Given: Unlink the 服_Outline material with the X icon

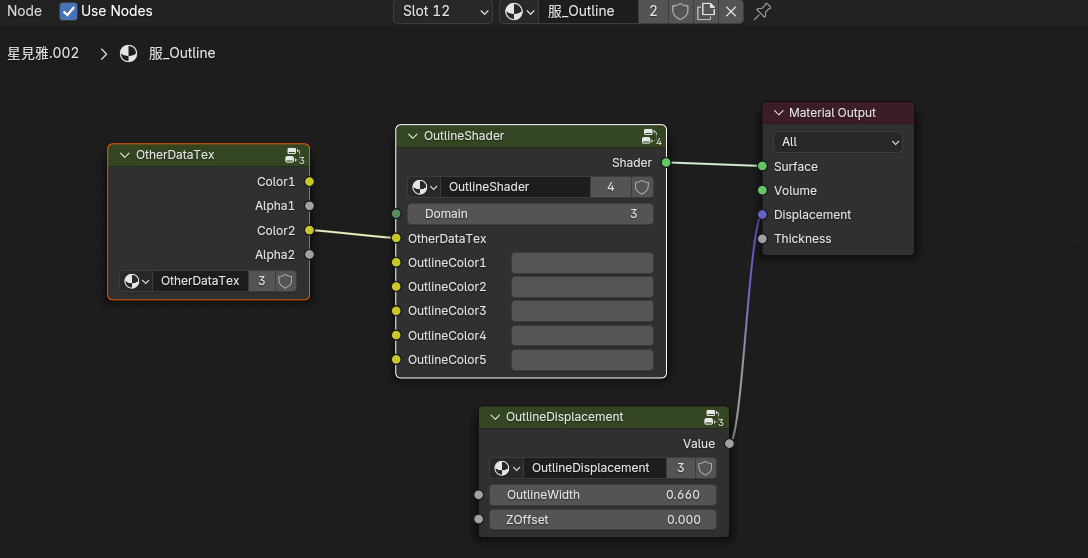Looking at the screenshot, I should coord(732,12).
